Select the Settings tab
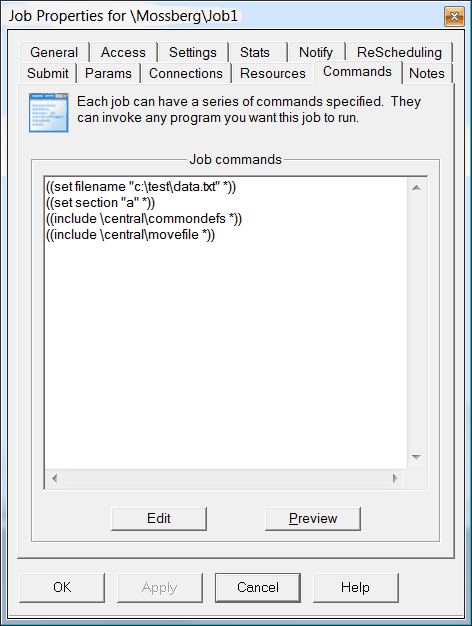The image size is (472, 626). 192,52
